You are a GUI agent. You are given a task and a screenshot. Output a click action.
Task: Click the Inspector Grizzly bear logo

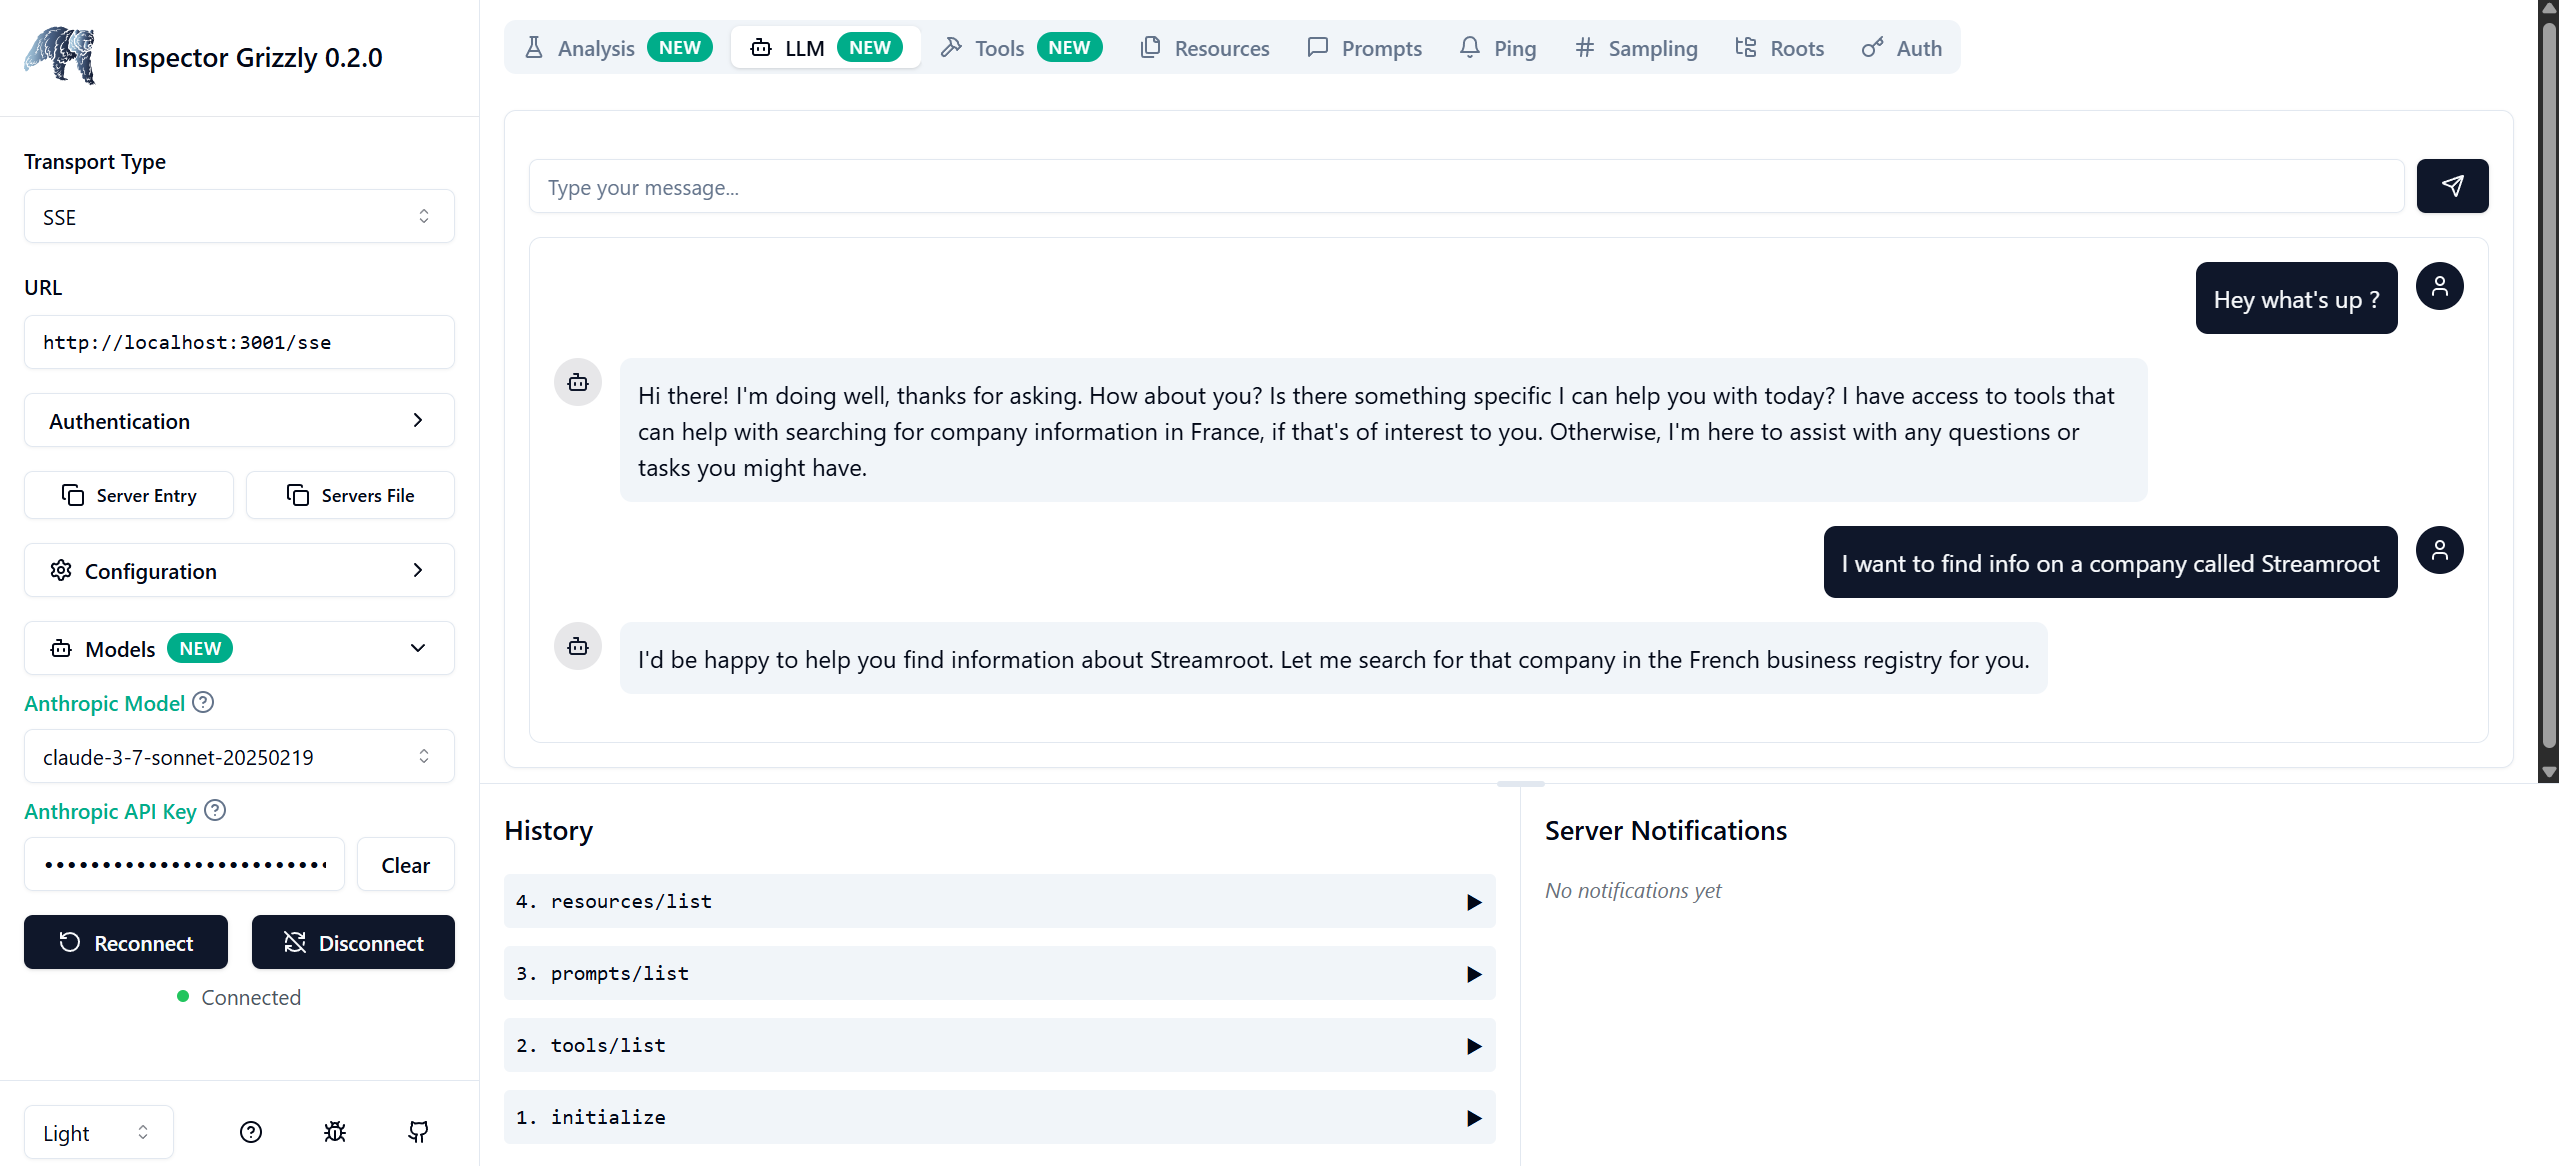click(x=60, y=56)
